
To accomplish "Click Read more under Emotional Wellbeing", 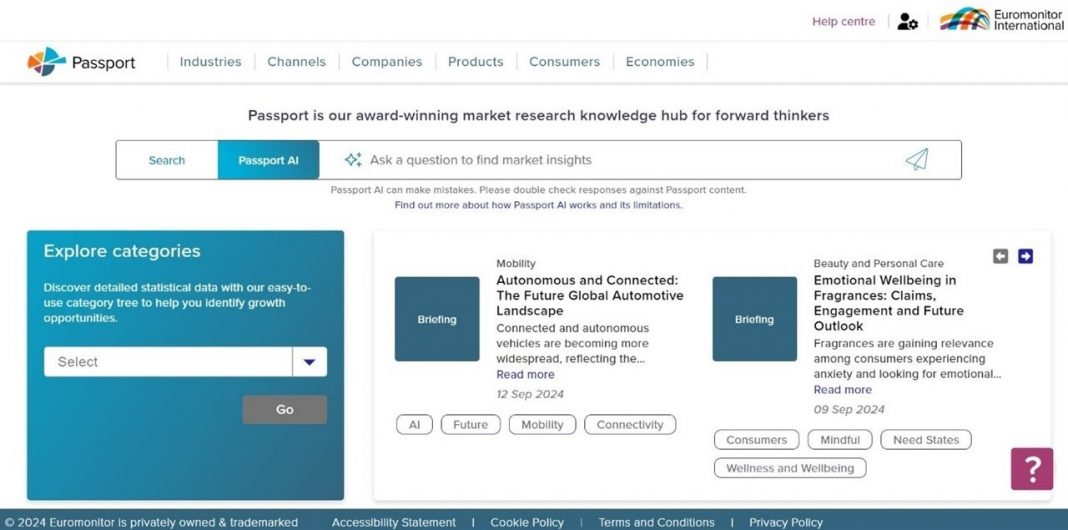I will click(843, 390).
